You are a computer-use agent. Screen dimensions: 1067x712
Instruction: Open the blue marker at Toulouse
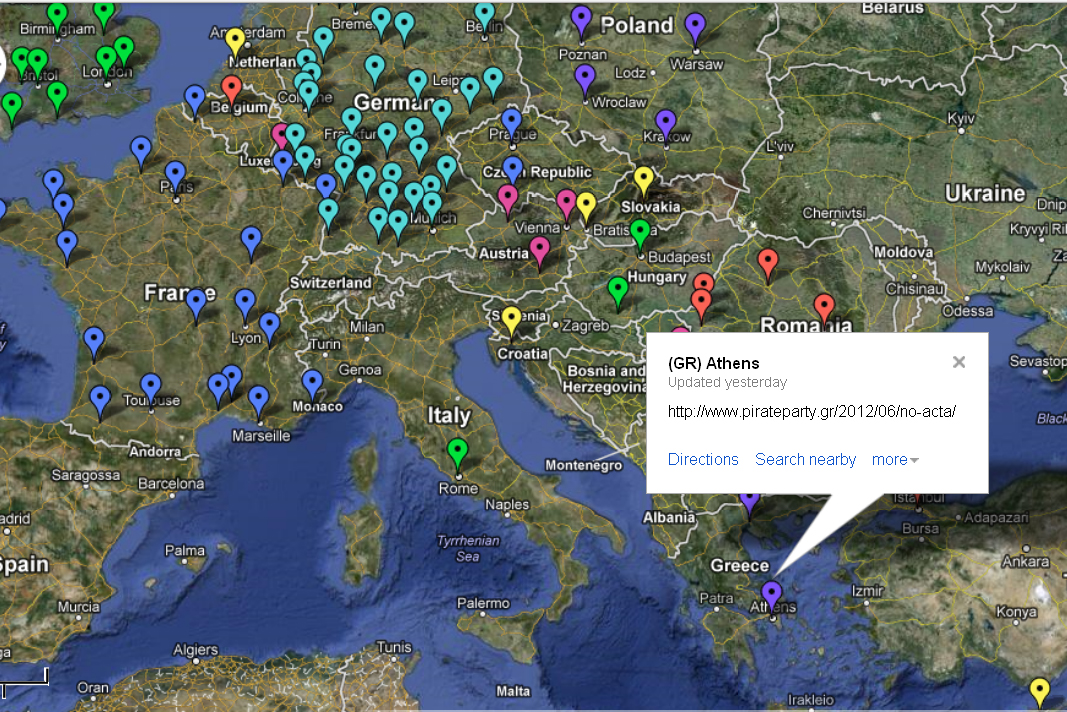coord(151,385)
